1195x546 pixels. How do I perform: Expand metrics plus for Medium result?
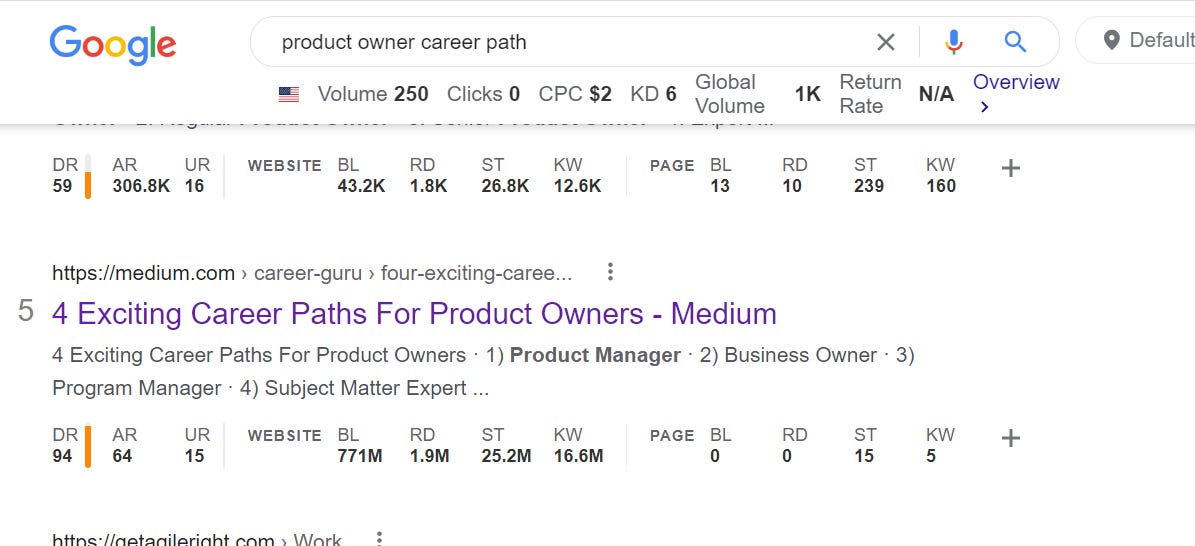coord(1011,438)
